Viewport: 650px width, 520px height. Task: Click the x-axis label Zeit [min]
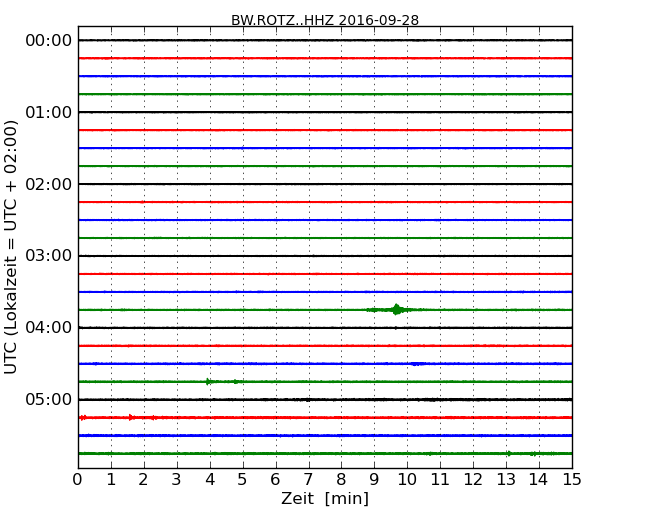click(x=325, y=498)
